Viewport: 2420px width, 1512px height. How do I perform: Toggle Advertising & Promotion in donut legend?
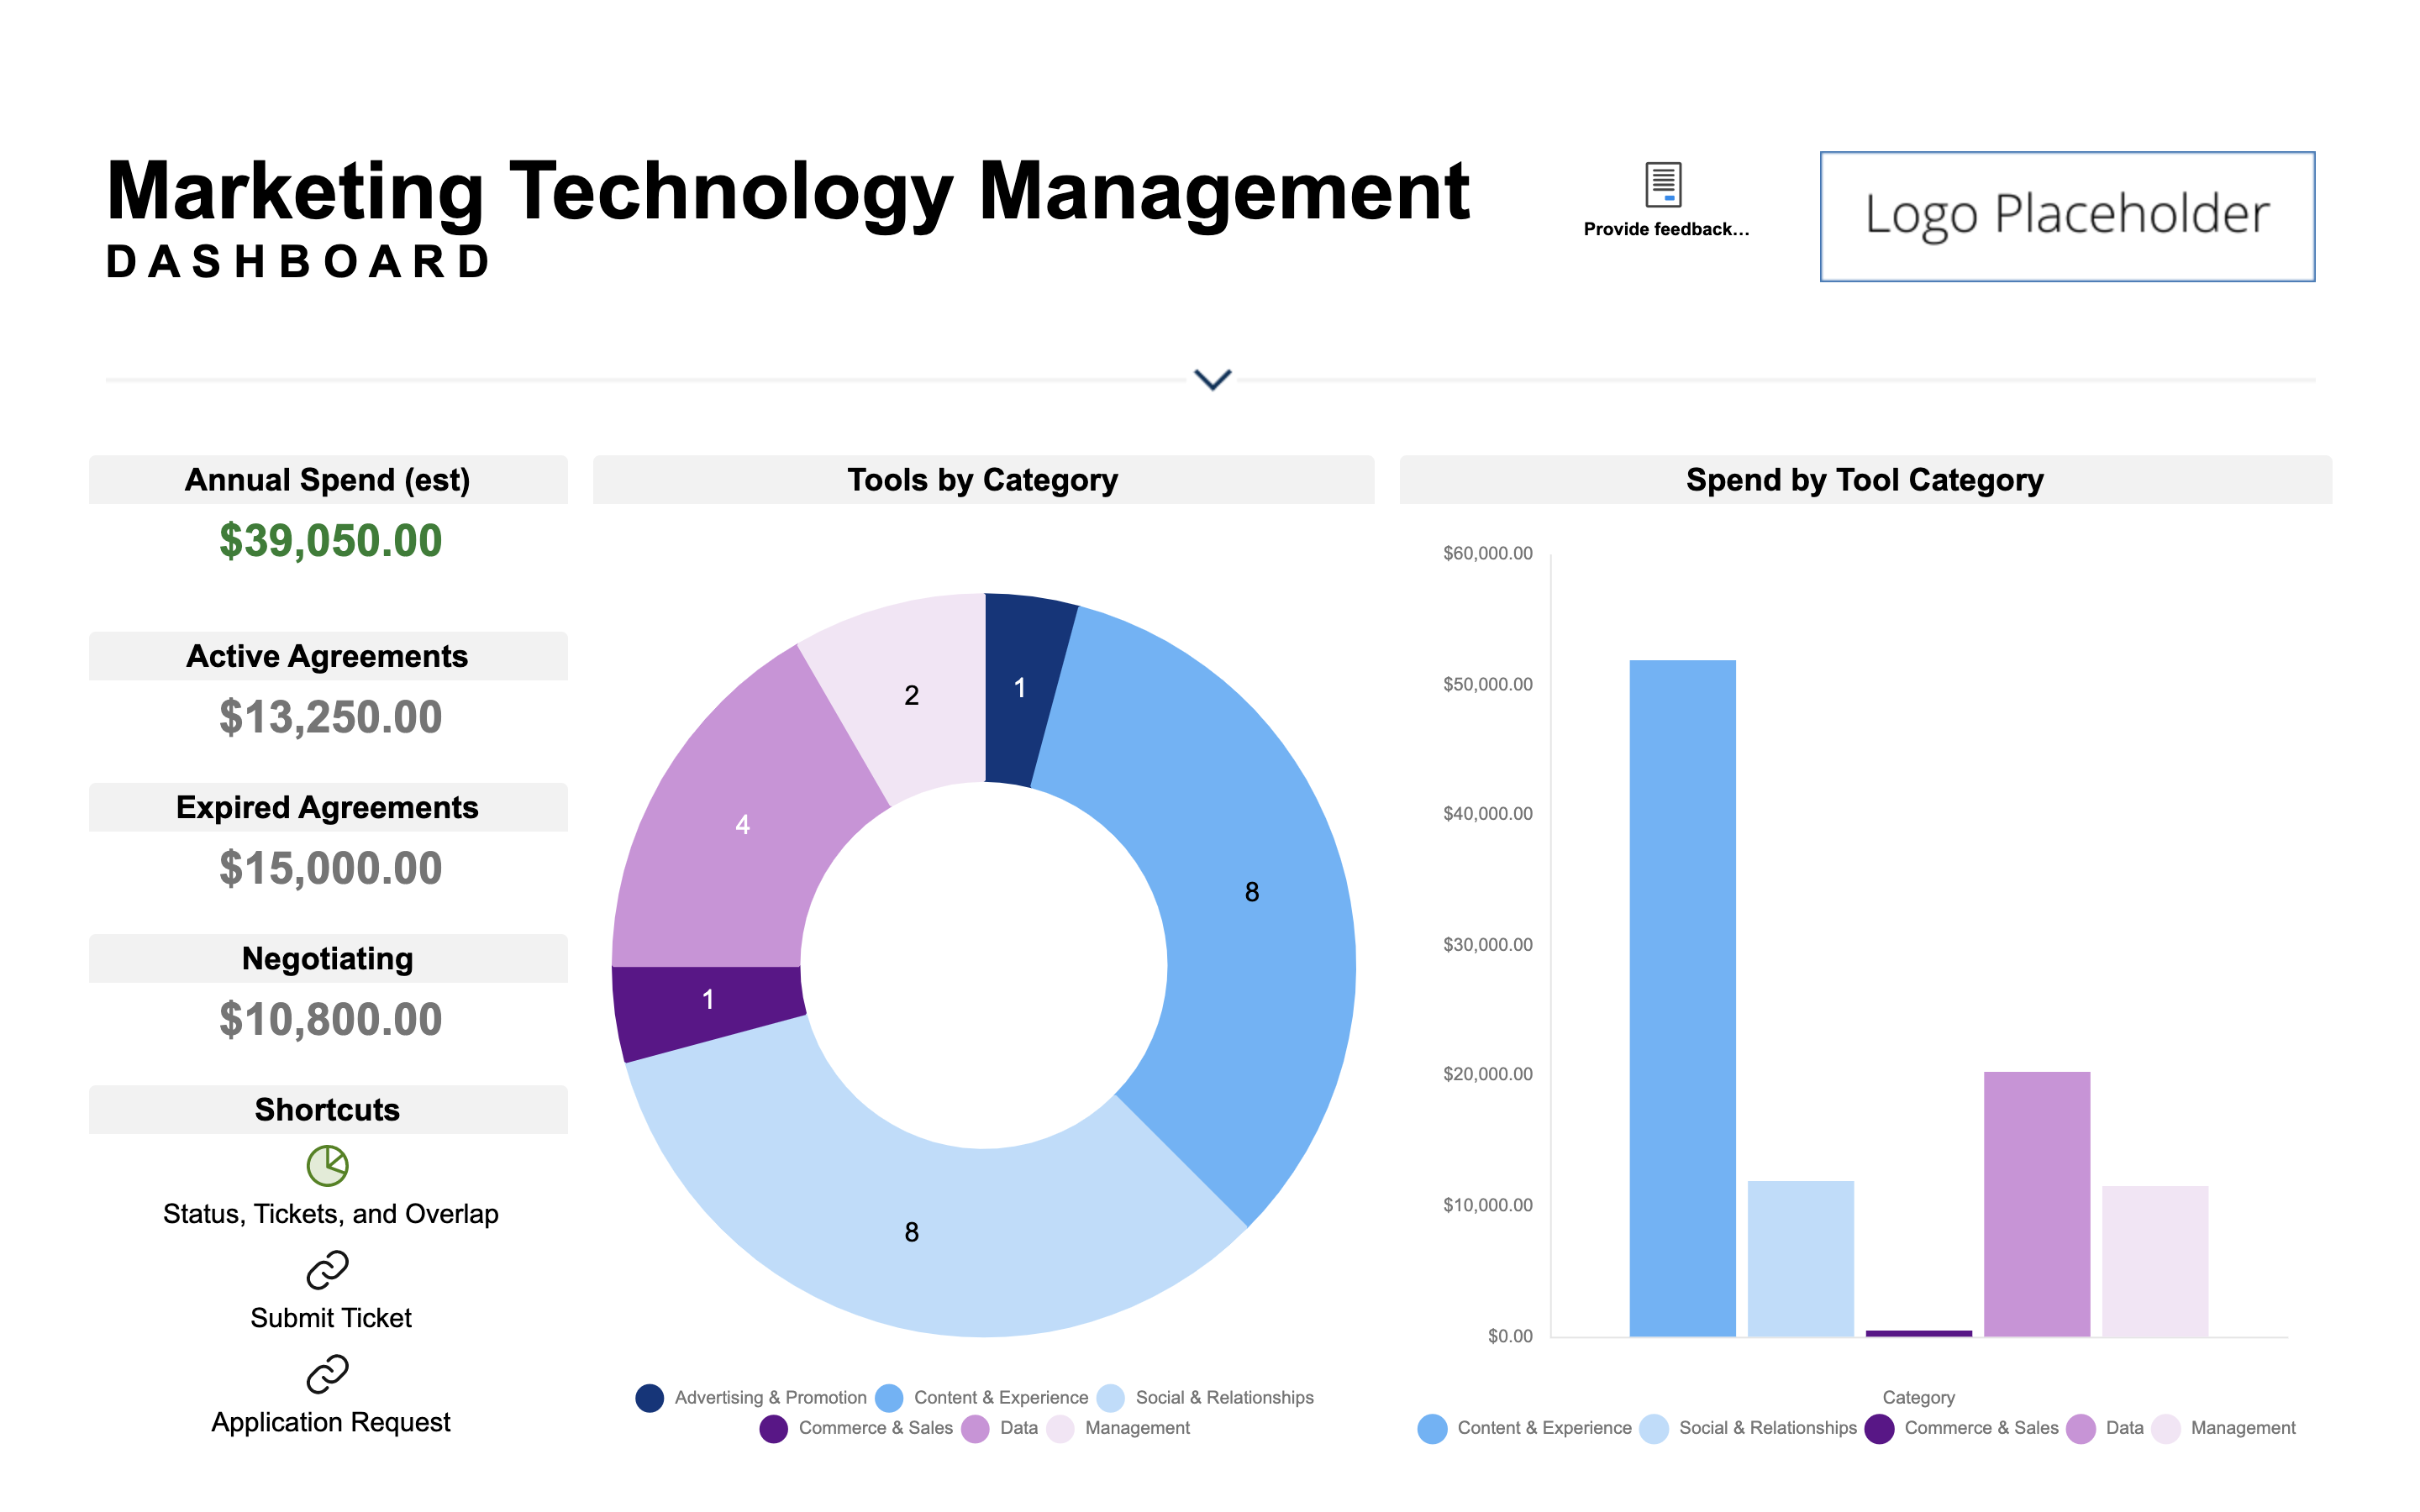768,1397
